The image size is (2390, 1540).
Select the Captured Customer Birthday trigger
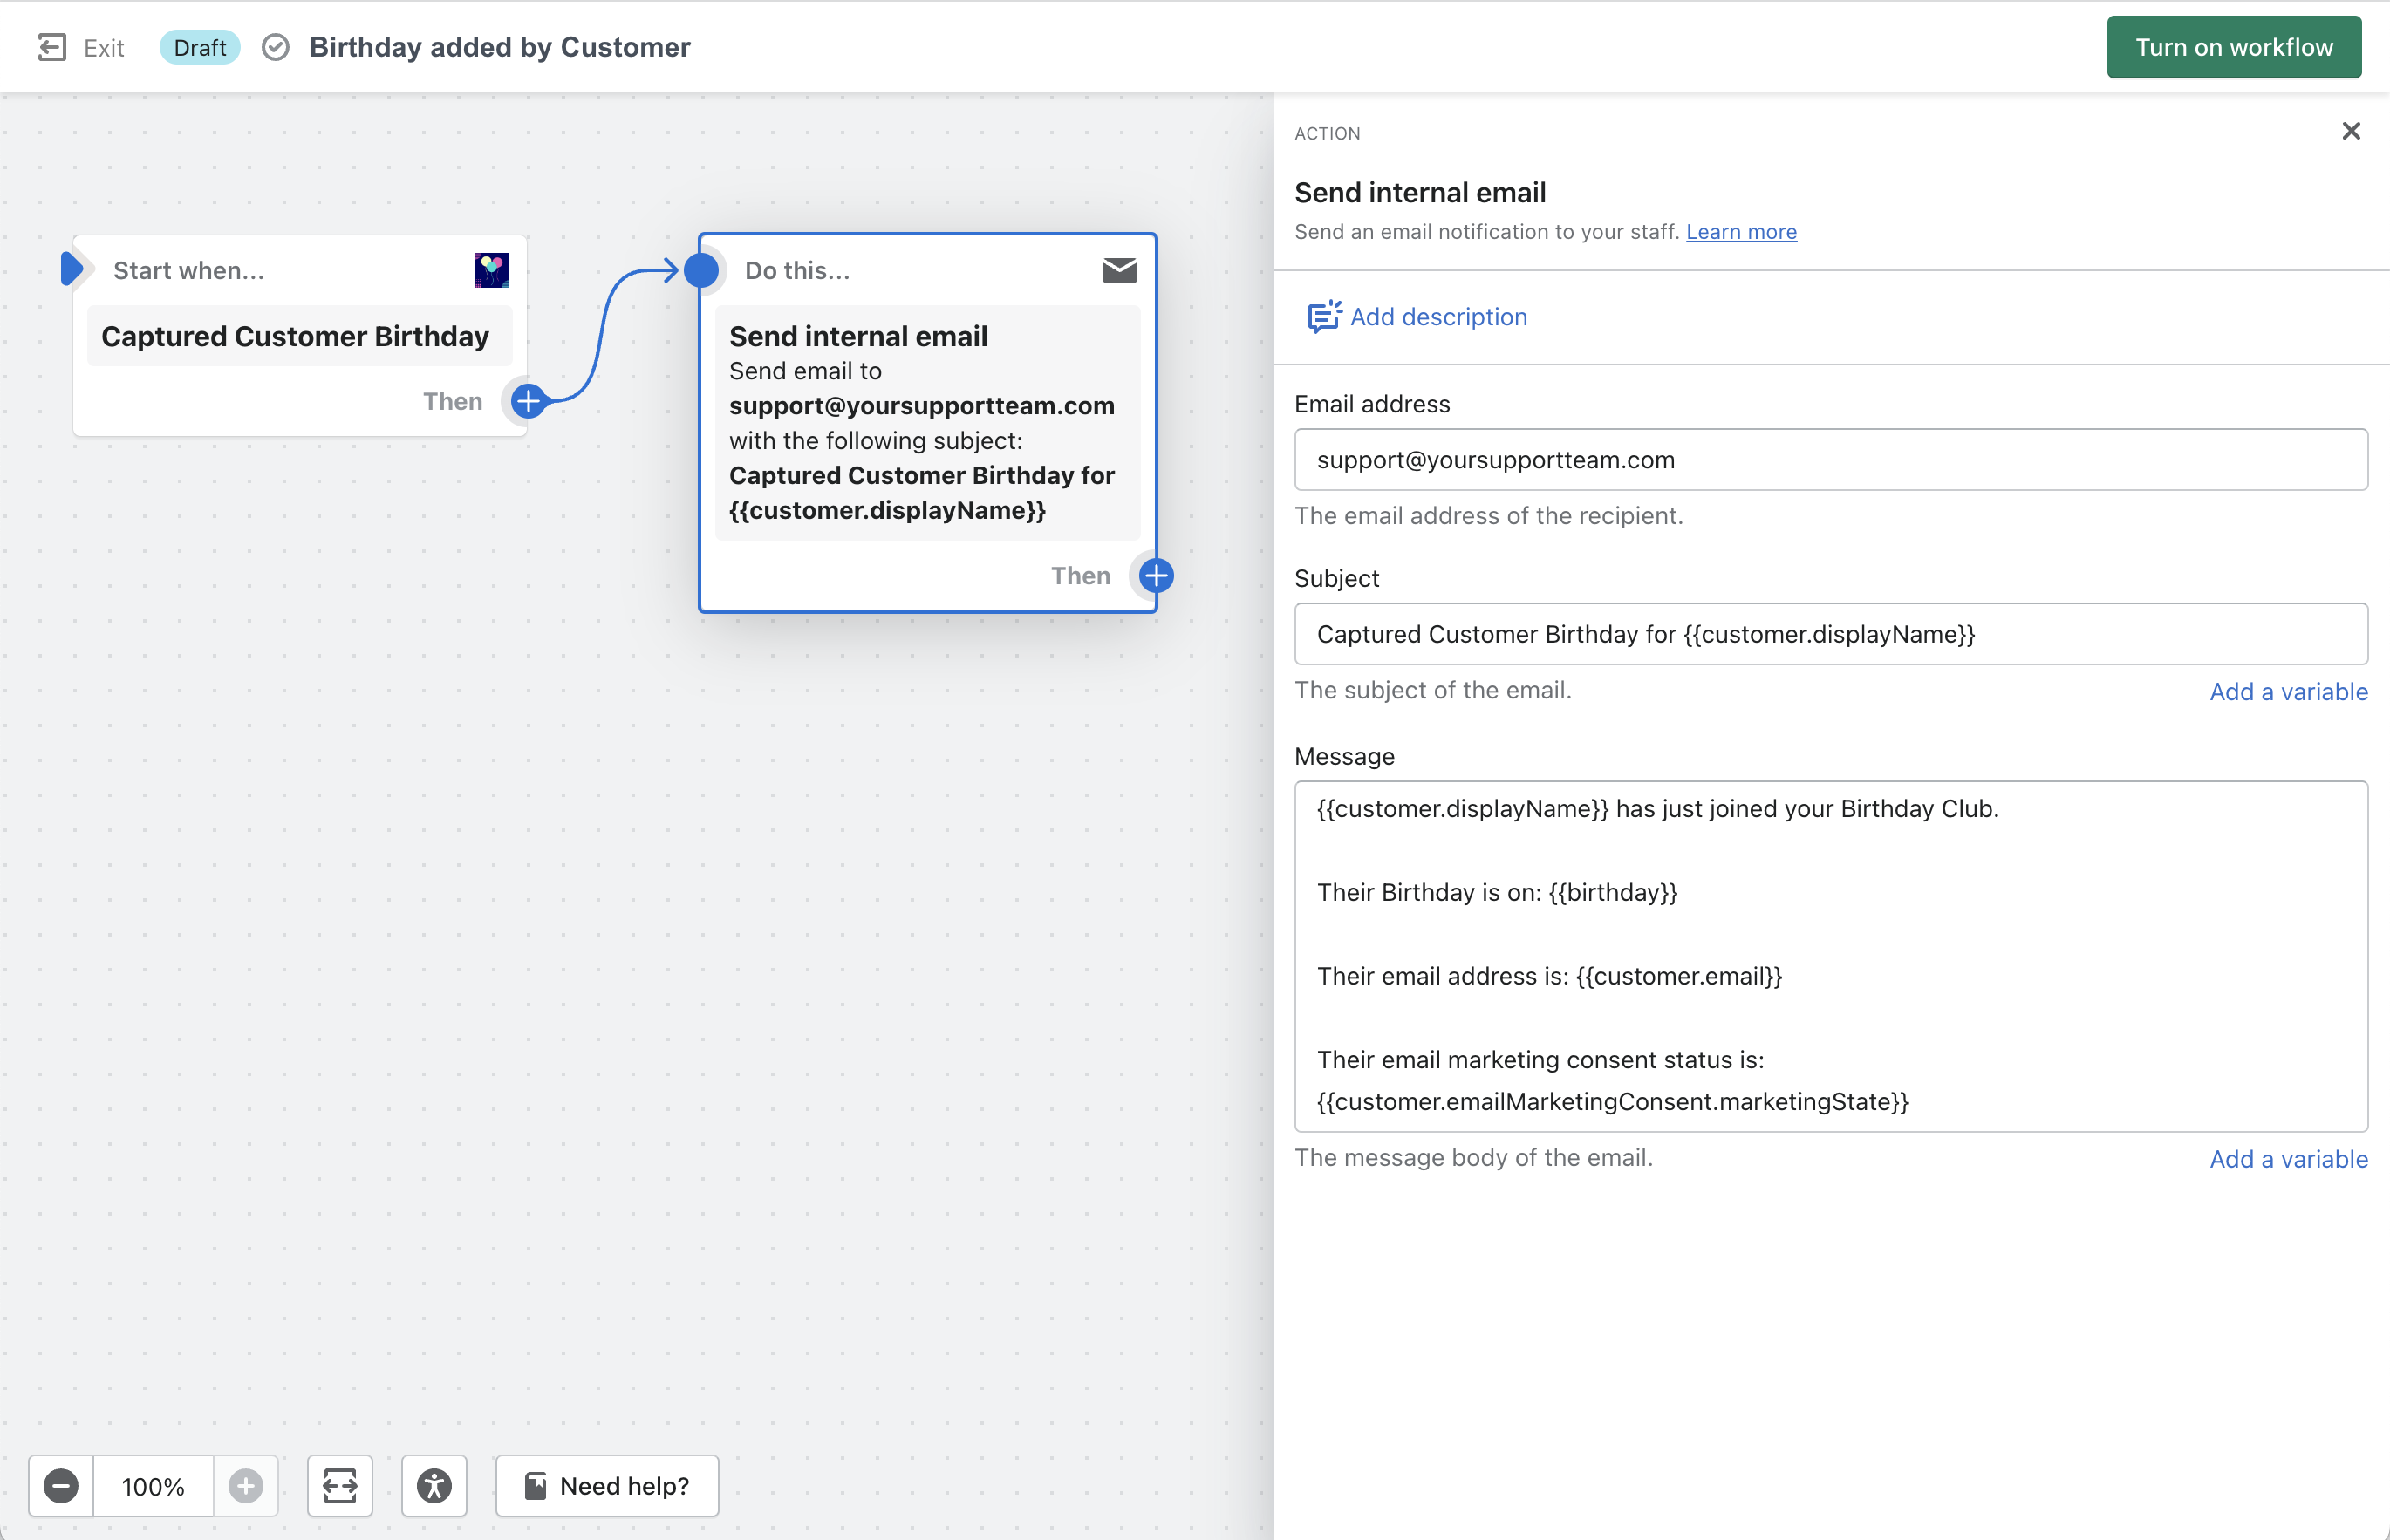(299, 336)
